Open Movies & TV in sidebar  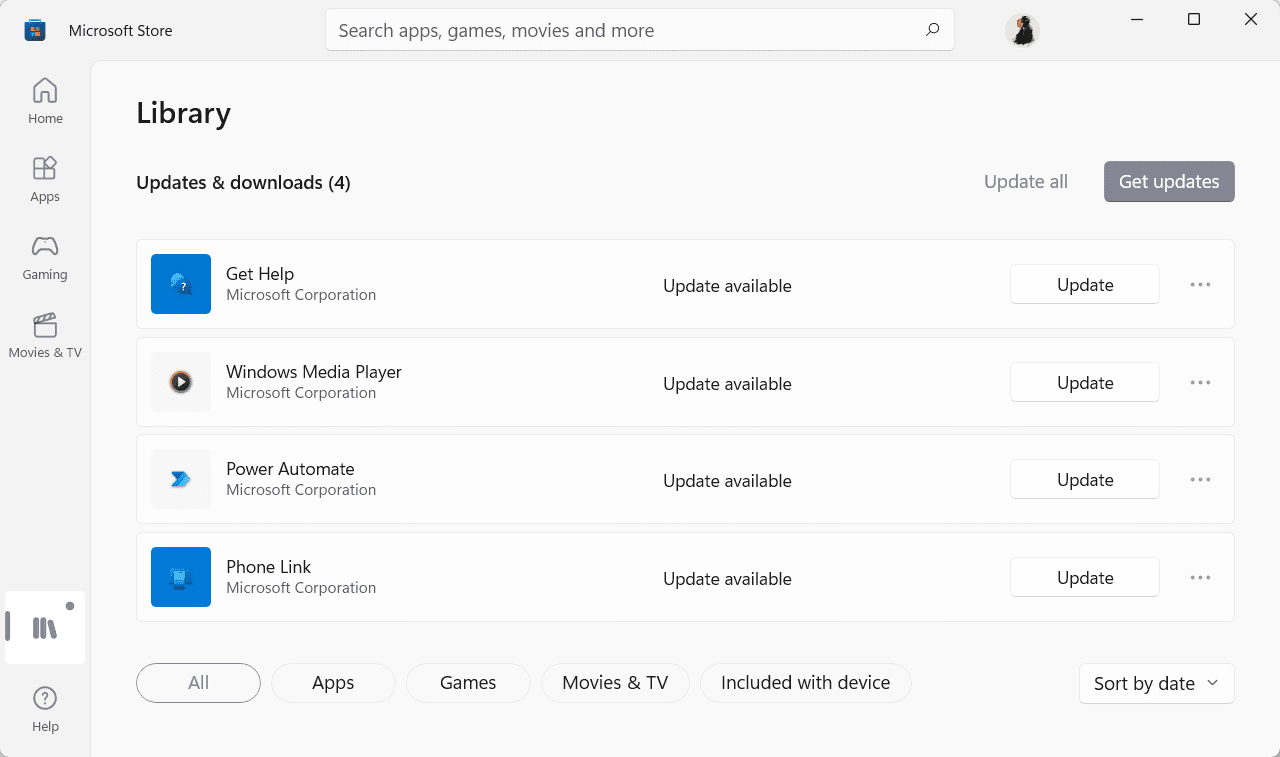45,335
